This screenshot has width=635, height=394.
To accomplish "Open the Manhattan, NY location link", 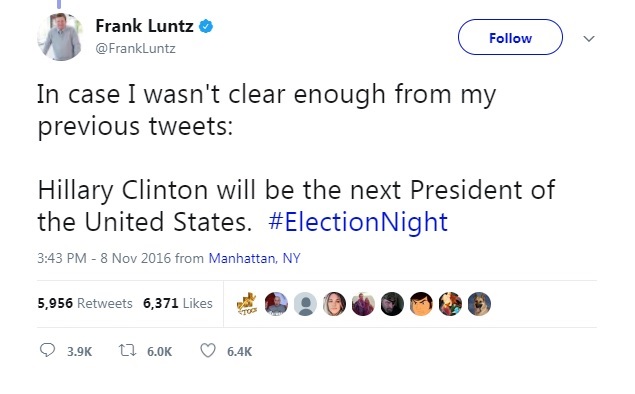I will (254, 258).
